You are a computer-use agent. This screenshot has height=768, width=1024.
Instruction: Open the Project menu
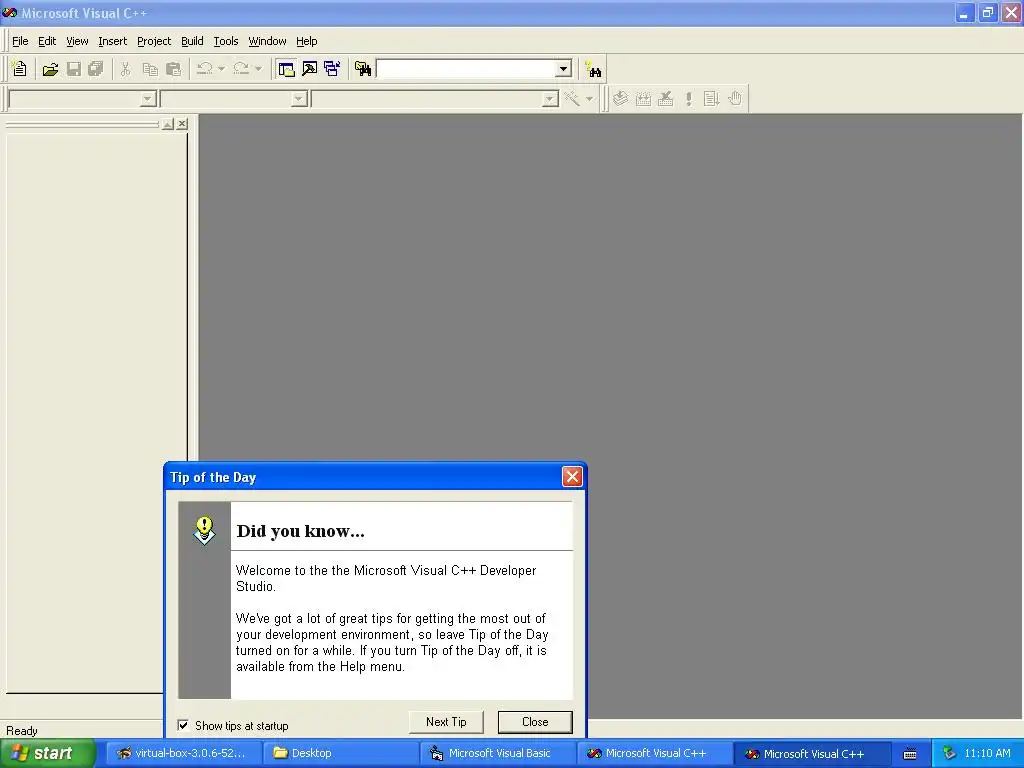click(x=154, y=41)
